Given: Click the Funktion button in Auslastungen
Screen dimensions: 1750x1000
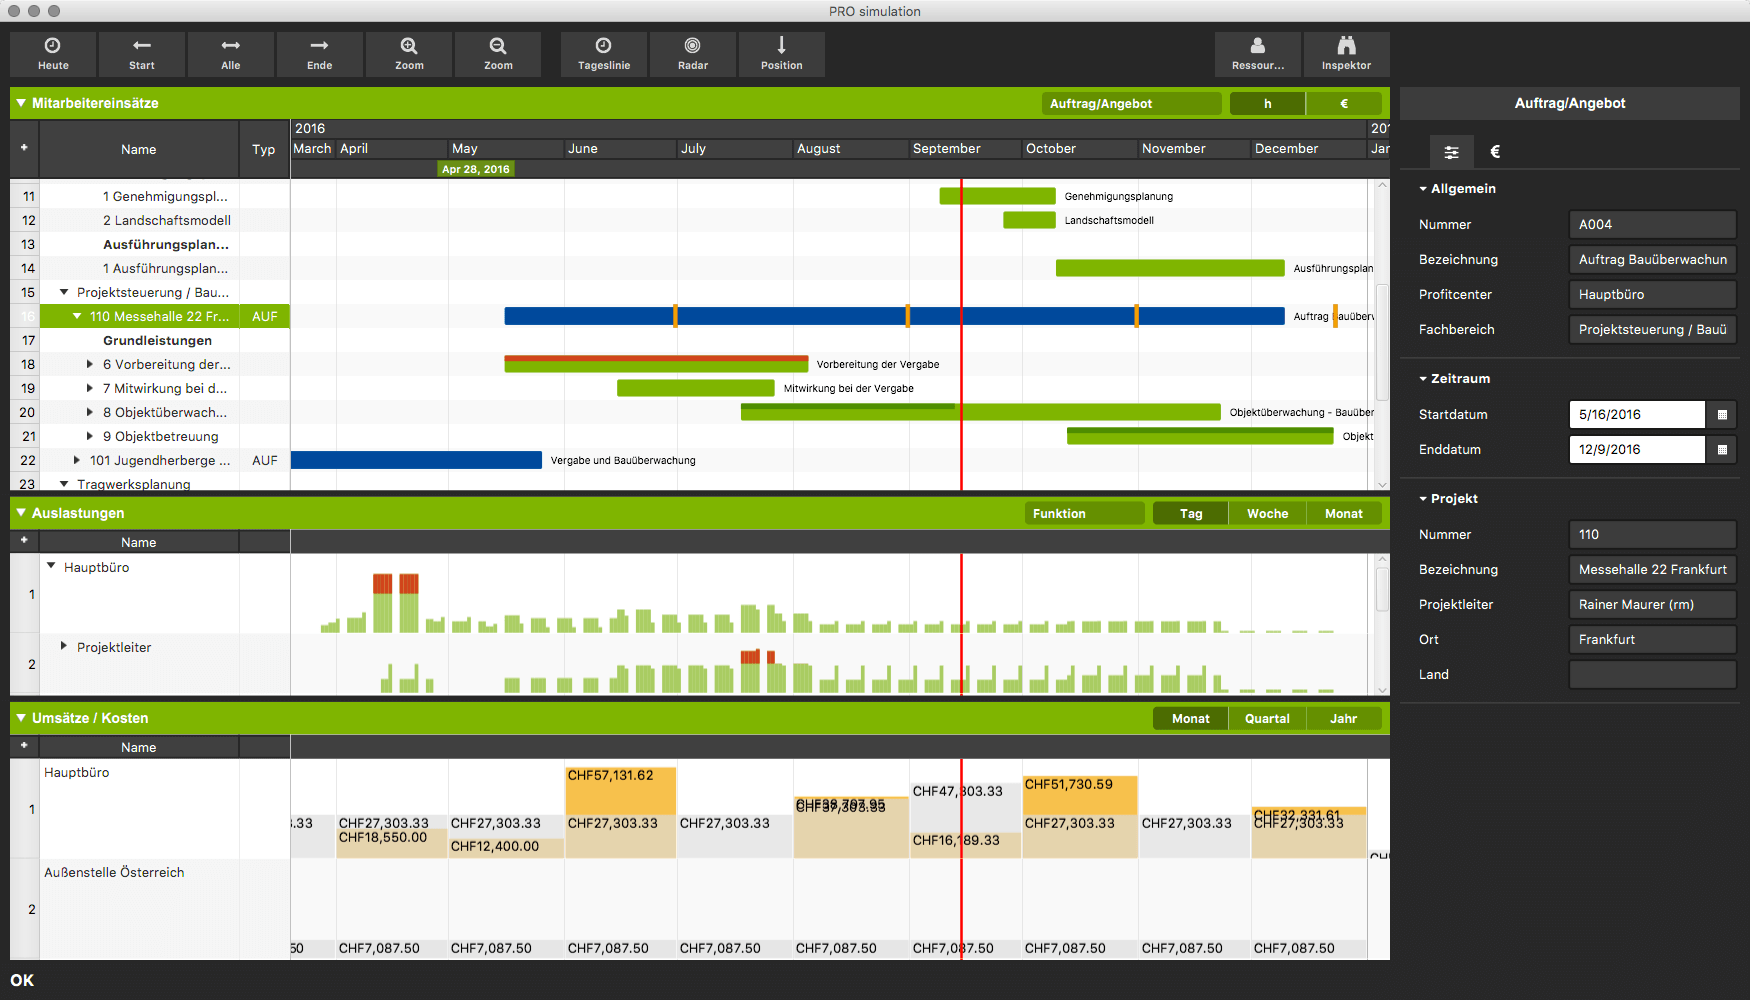Looking at the screenshot, I should (x=1084, y=513).
